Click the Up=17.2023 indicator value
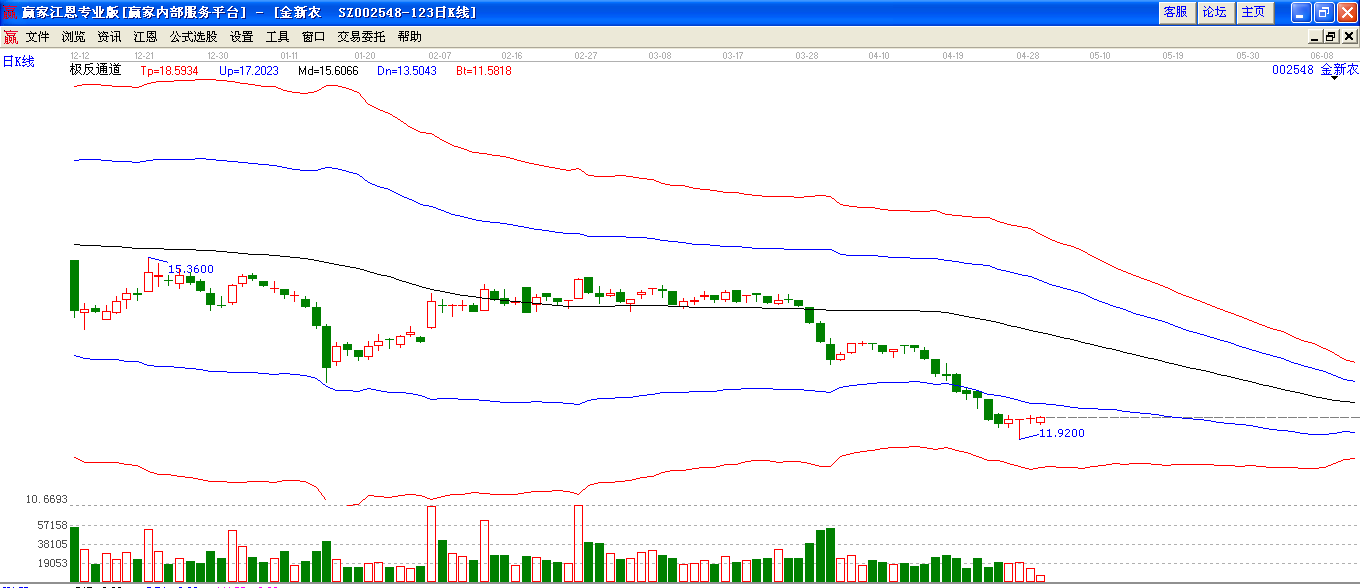 pos(249,71)
